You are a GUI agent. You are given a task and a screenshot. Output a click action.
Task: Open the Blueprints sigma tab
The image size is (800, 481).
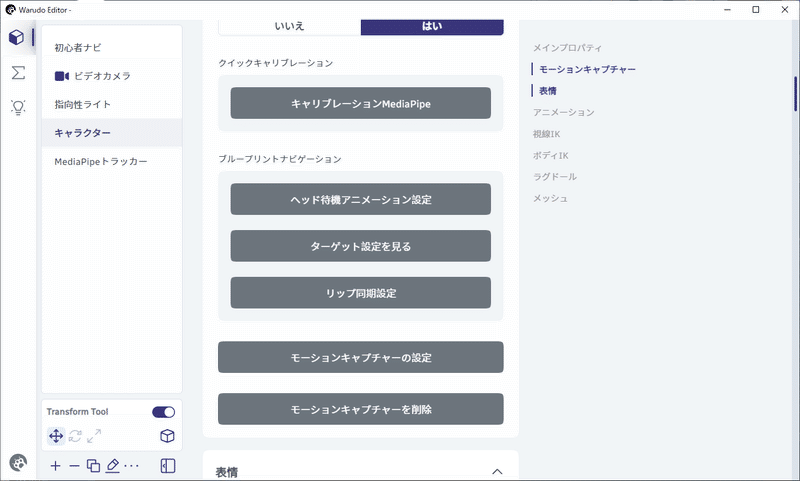point(18,72)
